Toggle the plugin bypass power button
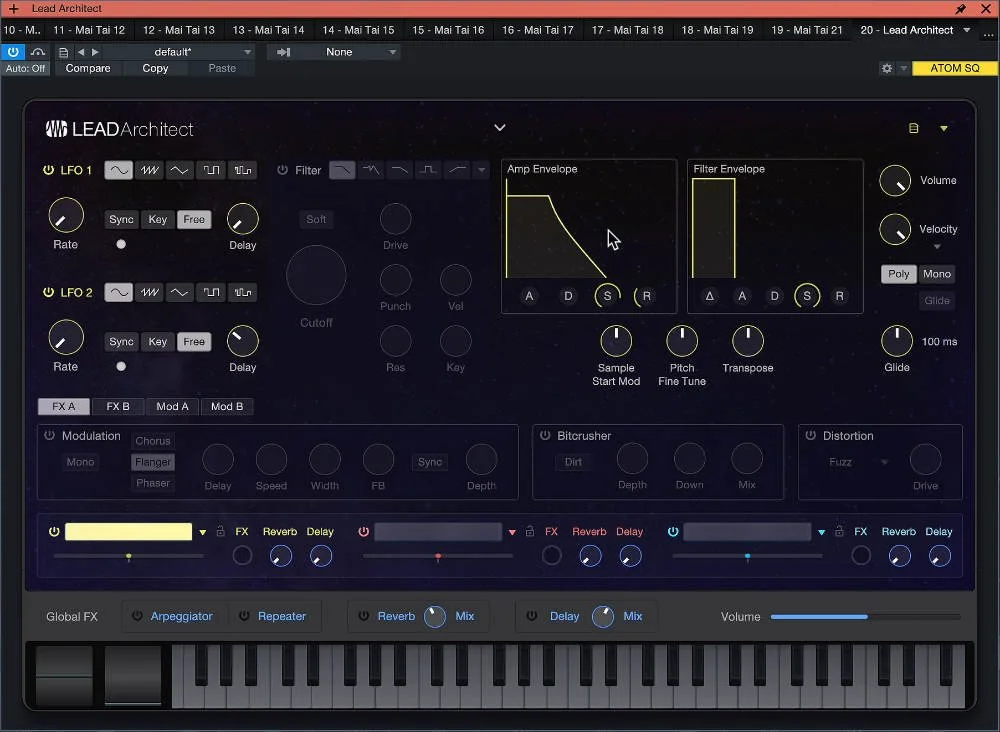Image resolution: width=1000 pixels, height=732 pixels. point(13,52)
